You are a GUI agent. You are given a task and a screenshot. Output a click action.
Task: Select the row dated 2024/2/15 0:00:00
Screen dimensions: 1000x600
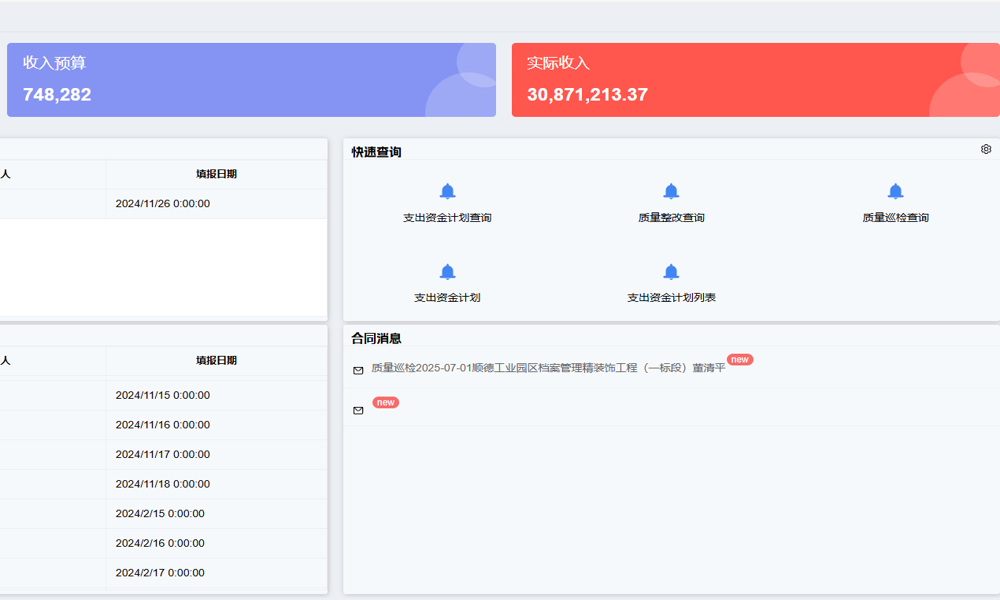click(x=160, y=514)
